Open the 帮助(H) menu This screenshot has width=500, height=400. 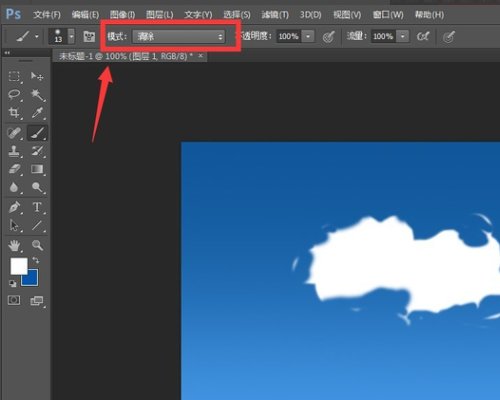[429, 15]
